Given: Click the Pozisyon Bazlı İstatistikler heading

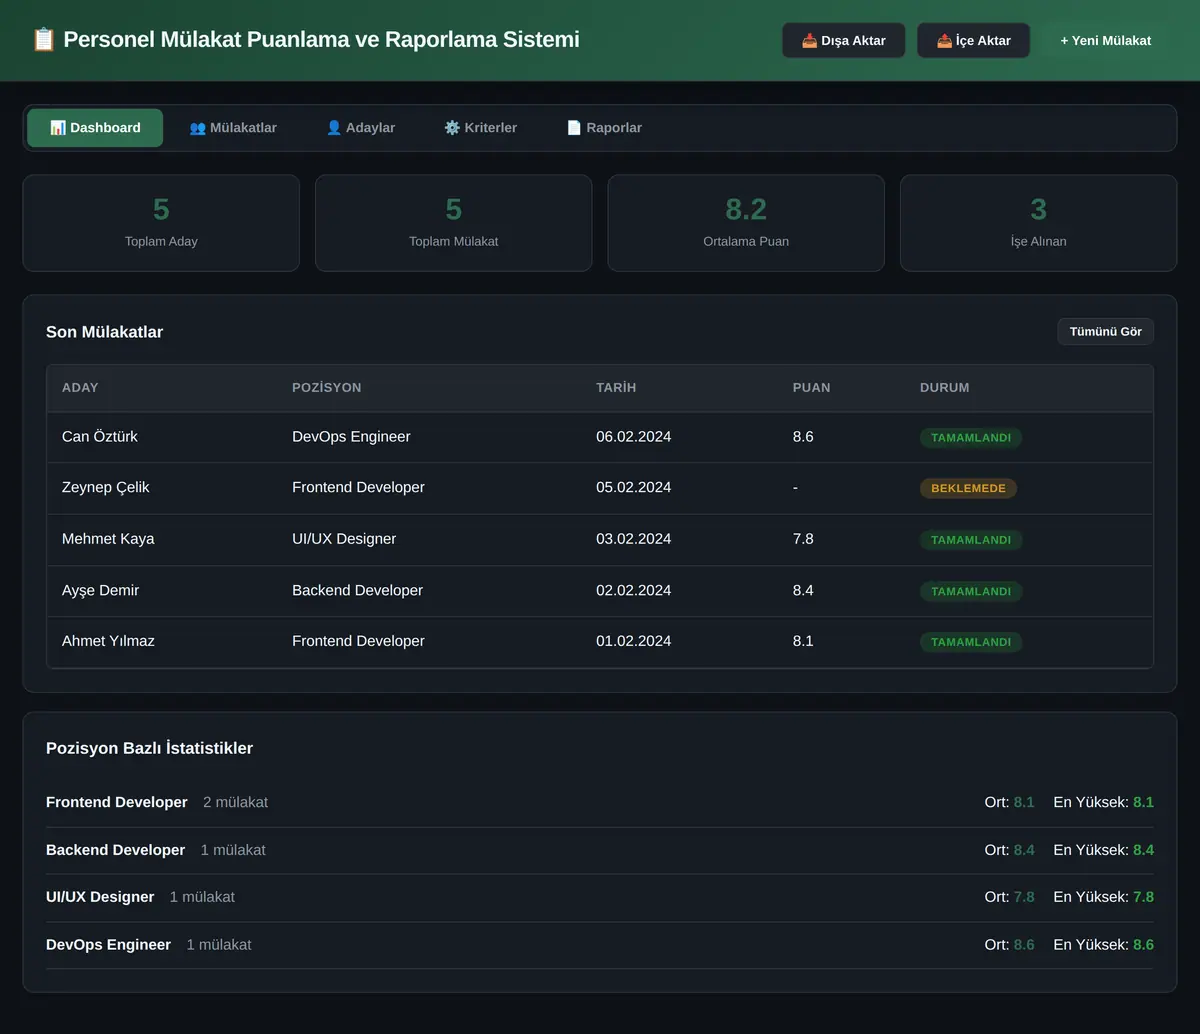Looking at the screenshot, I should (149, 748).
